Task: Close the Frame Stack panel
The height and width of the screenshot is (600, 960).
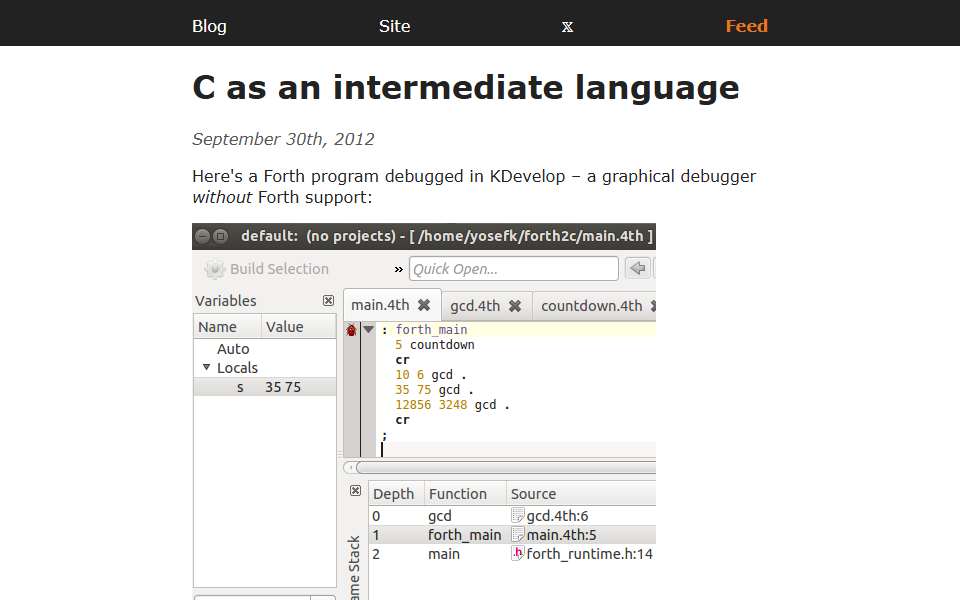Action: click(355, 491)
